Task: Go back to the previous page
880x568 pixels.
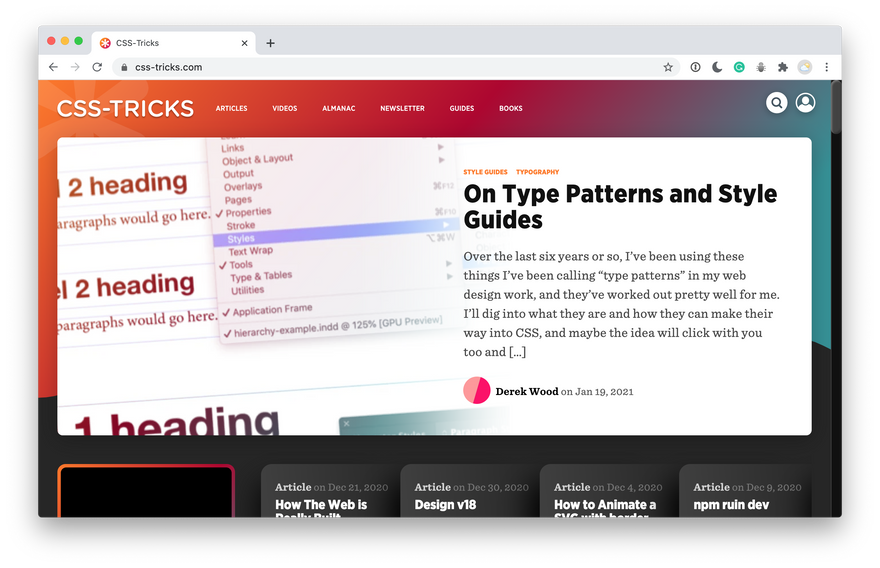Action: [53, 67]
